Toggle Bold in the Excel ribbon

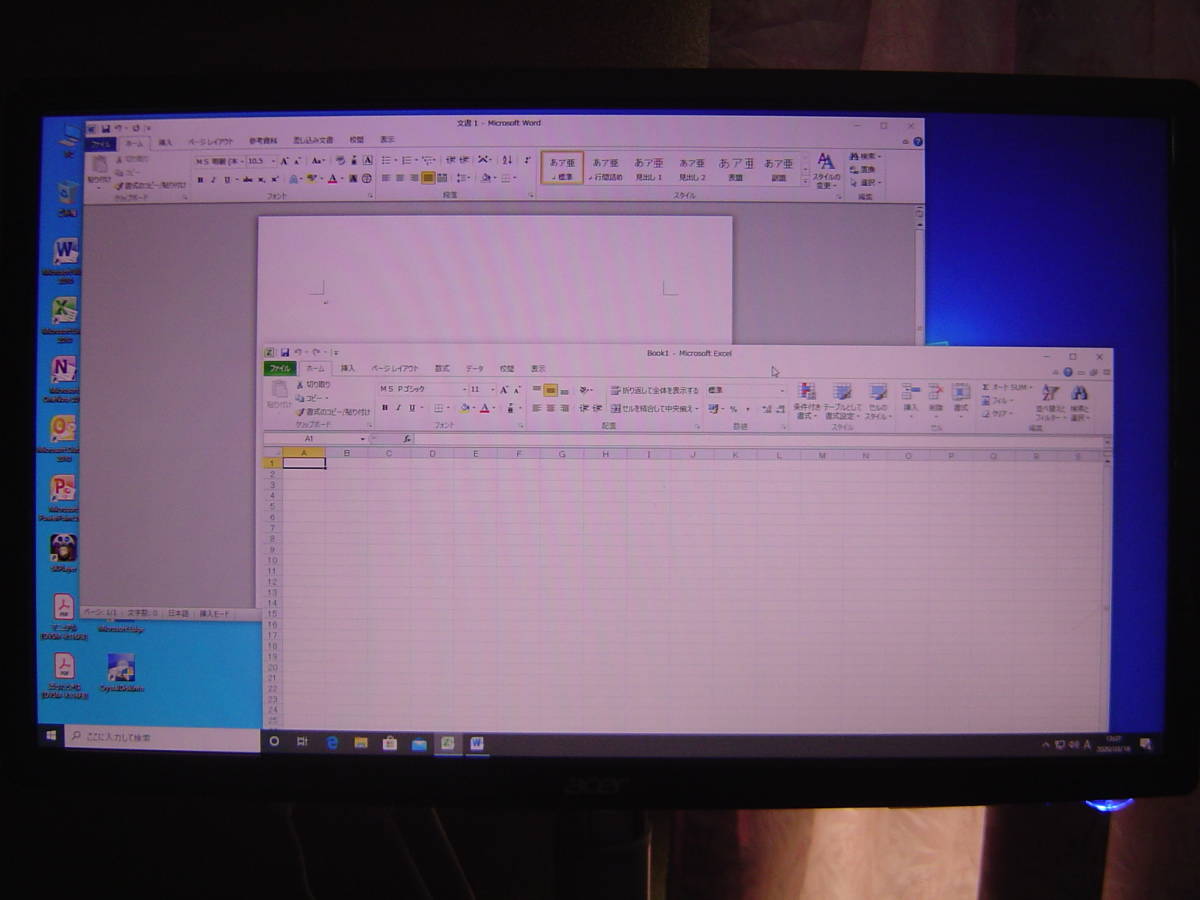(x=385, y=408)
